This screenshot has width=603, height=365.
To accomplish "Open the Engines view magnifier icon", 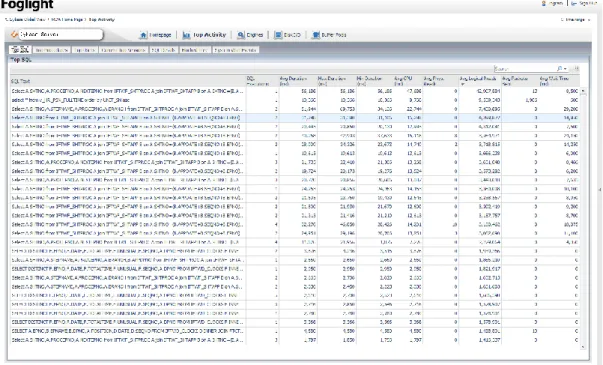I will tap(241, 35).
